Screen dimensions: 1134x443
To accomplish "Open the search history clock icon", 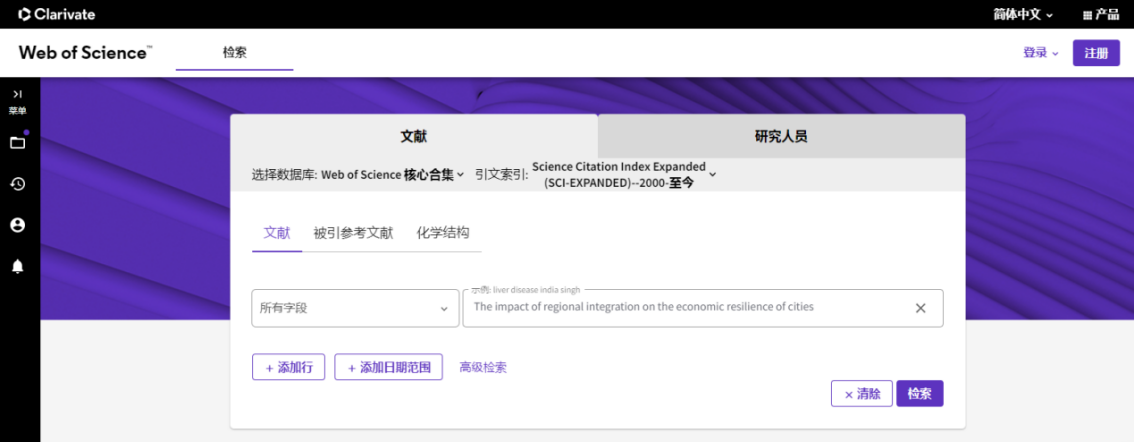I will click(x=18, y=184).
